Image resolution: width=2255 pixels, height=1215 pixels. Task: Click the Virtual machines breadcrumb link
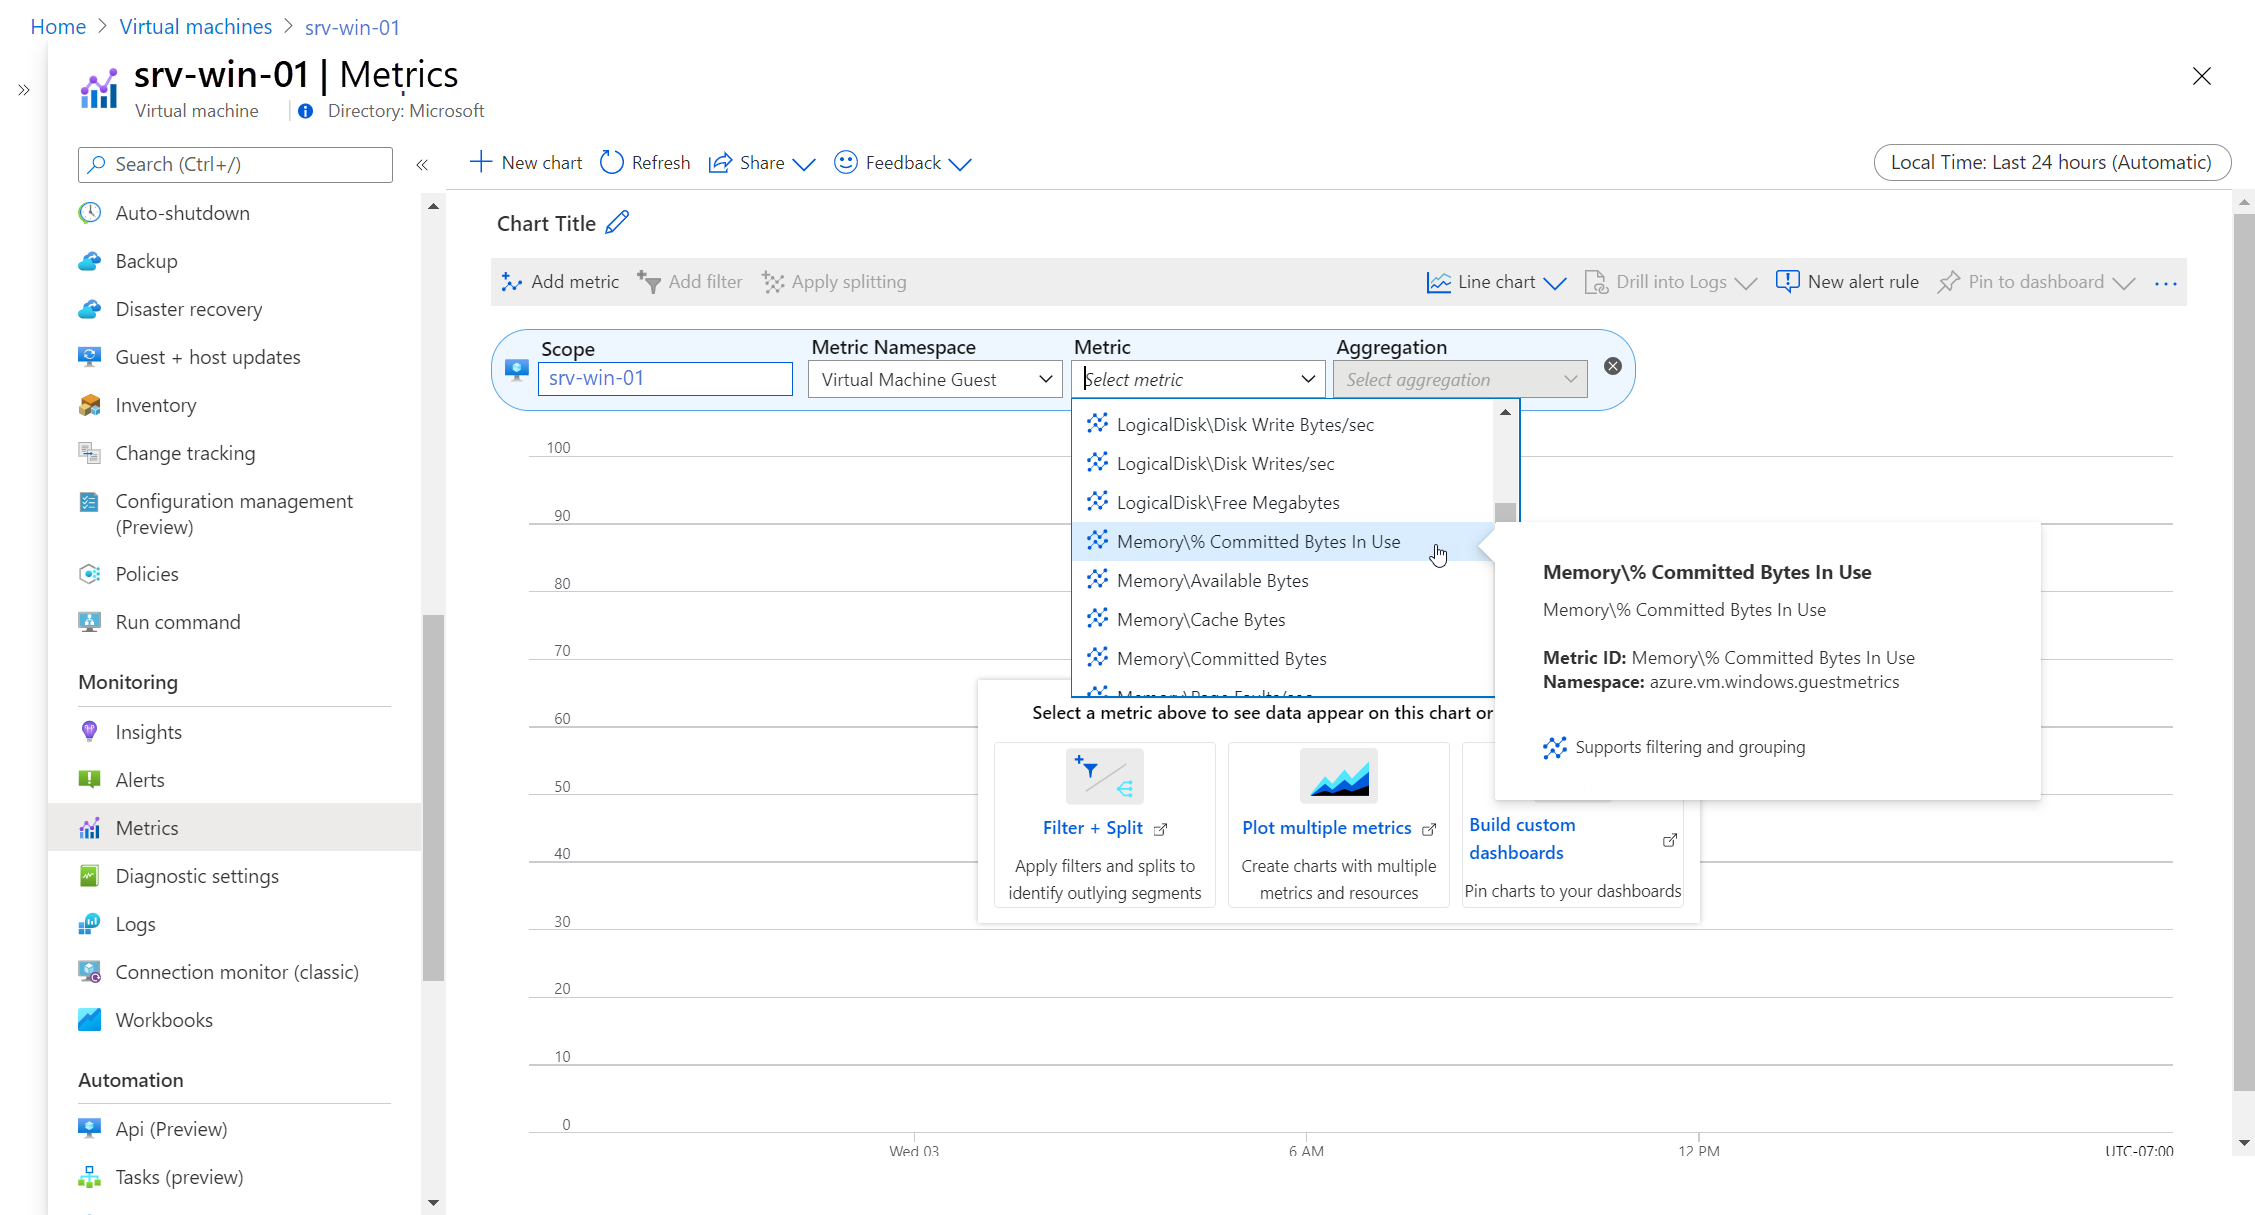click(195, 27)
